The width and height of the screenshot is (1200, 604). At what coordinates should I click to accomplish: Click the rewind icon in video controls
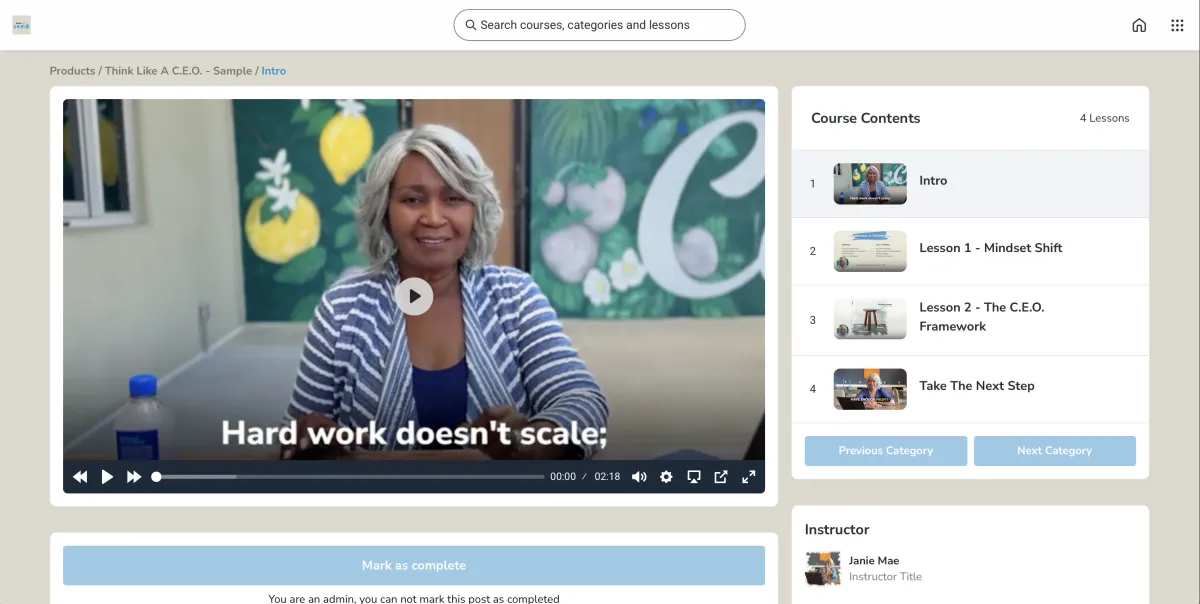click(x=80, y=477)
